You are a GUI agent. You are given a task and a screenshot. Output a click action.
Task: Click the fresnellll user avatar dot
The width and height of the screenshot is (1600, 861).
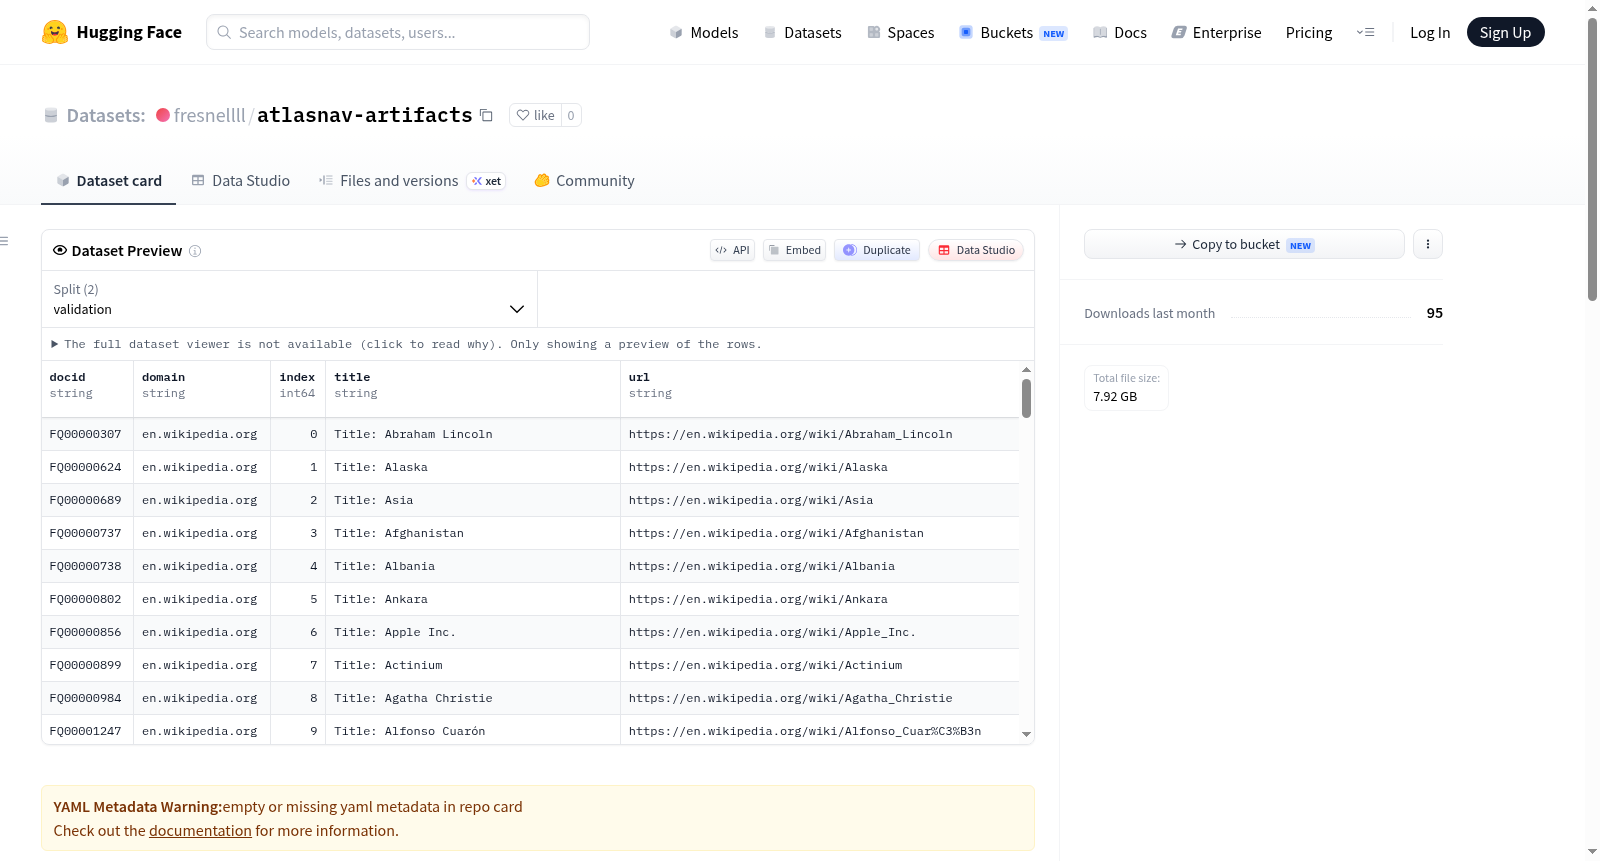click(163, 115)
